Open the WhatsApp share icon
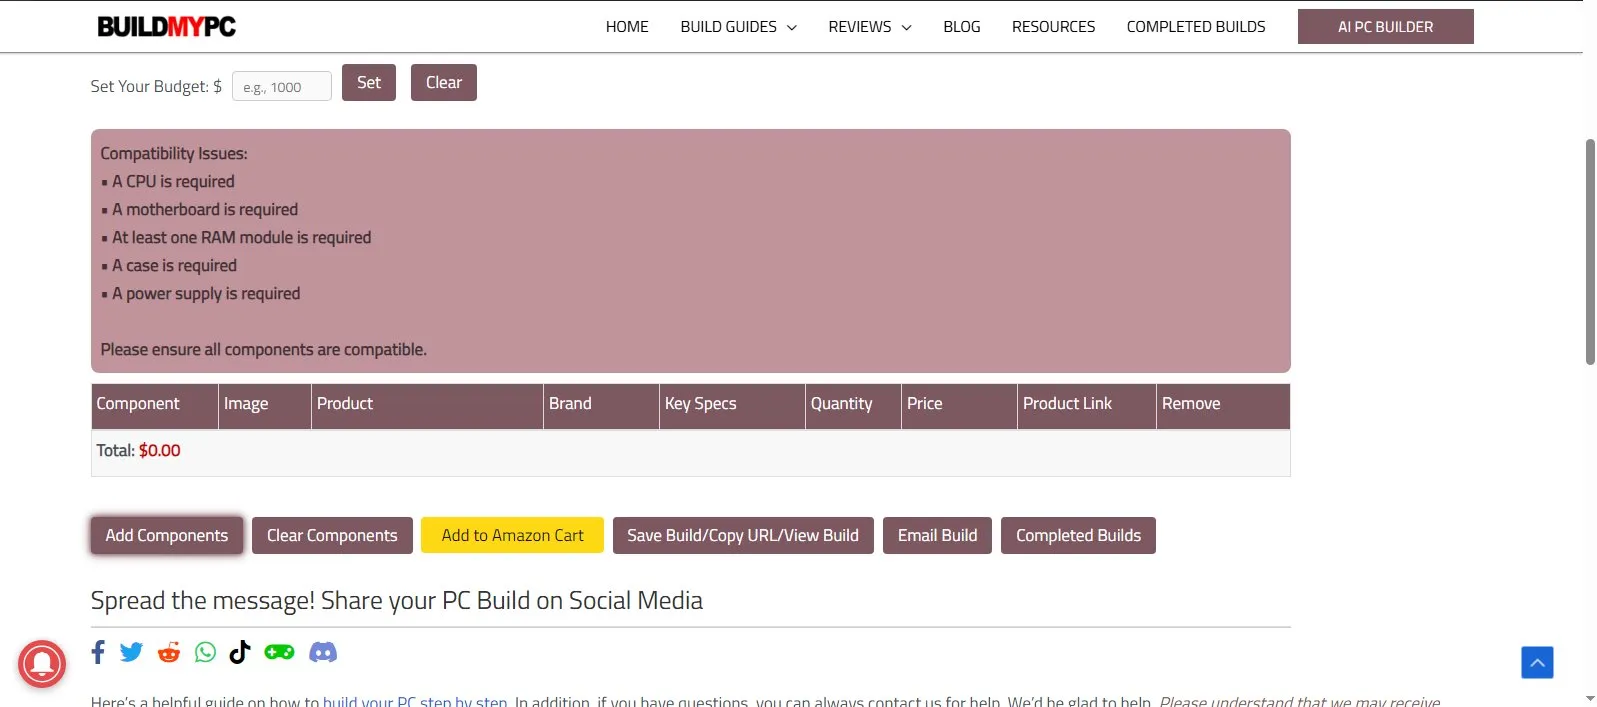This screenshot has width=1597, height=707. (205, 653)
